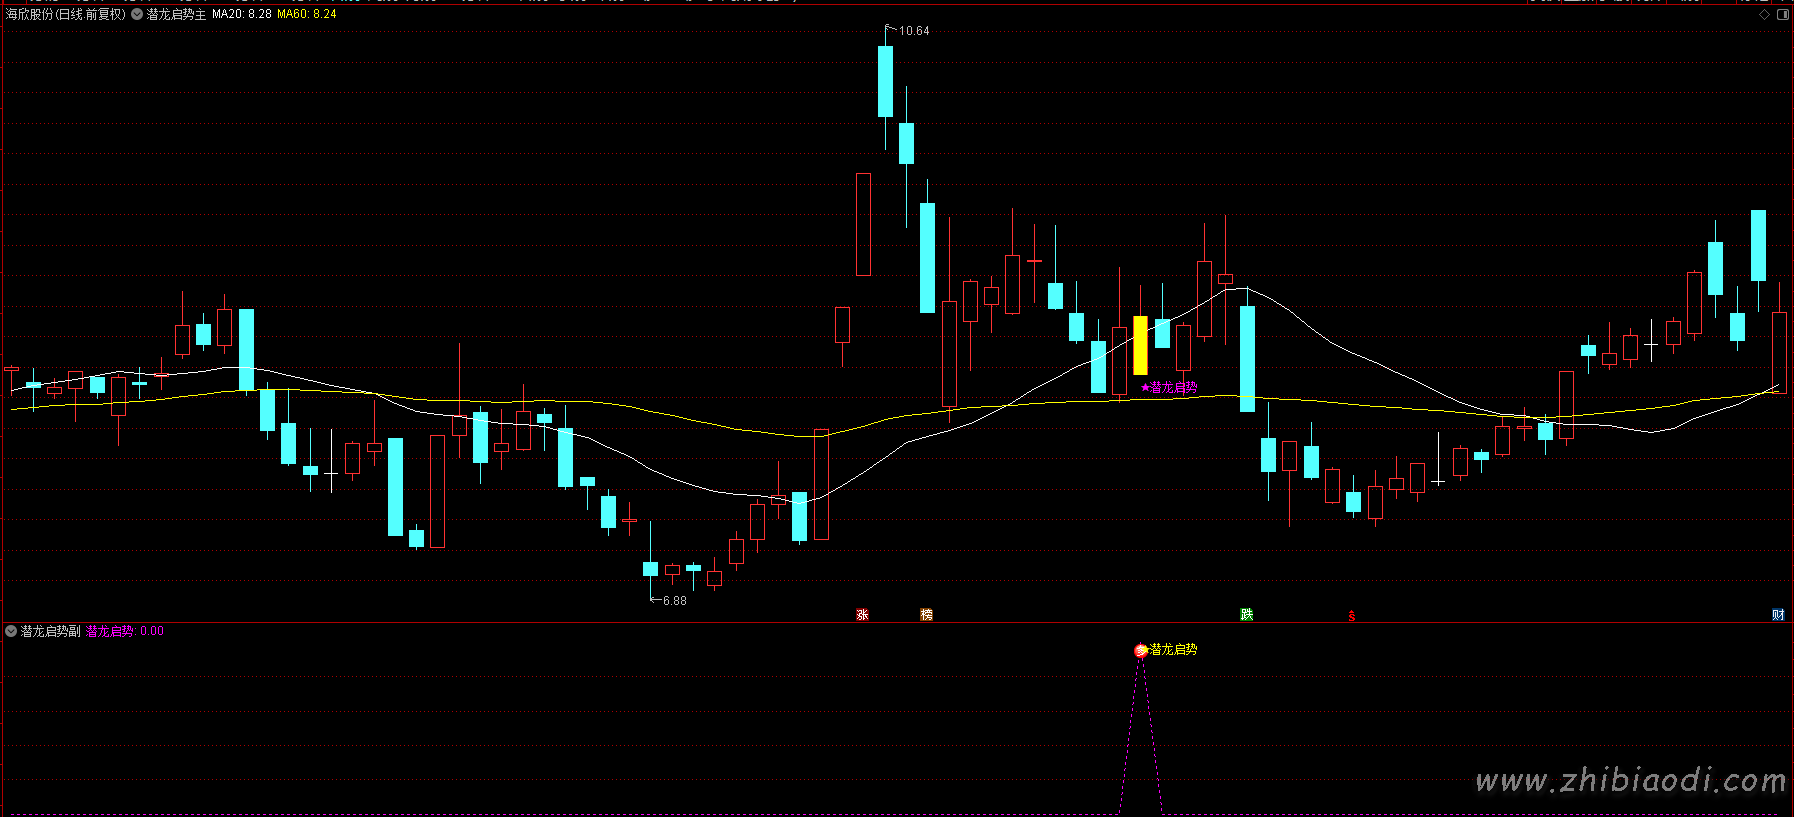
Task: Click the 6.88 low price label
Action: pyautogui.click(x=675, y=601)
